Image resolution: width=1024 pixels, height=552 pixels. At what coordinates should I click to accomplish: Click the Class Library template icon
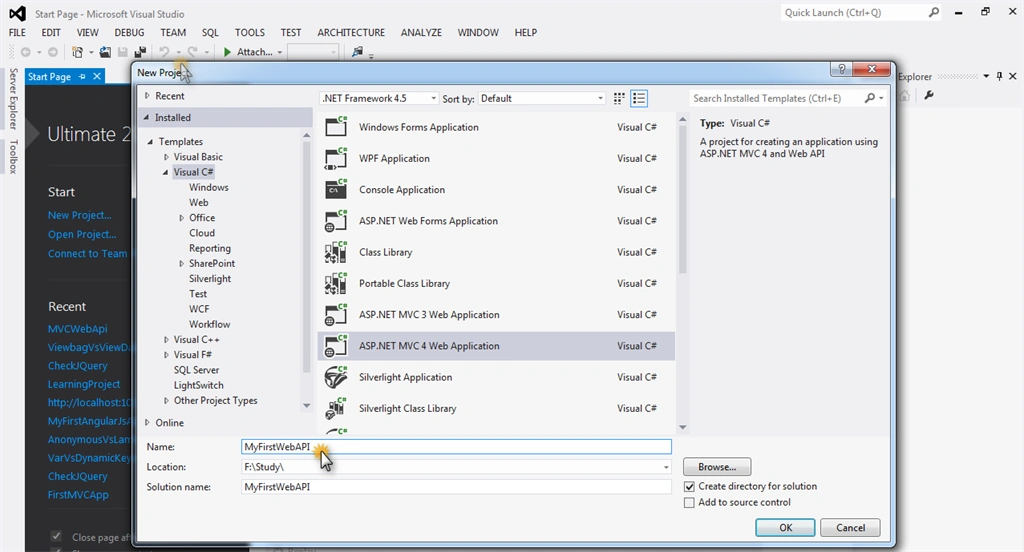[336, 252]
